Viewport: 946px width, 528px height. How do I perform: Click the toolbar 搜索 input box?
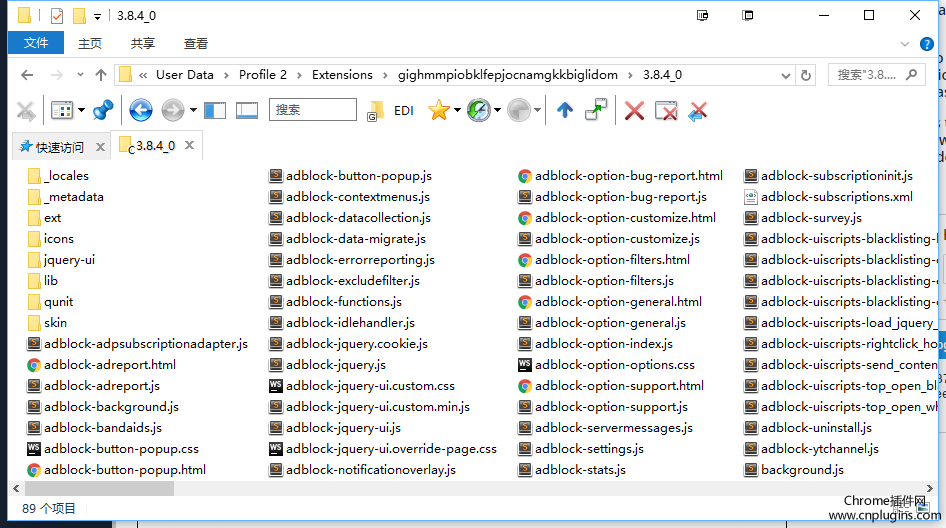pyautogui.click(x=313, y=110)
